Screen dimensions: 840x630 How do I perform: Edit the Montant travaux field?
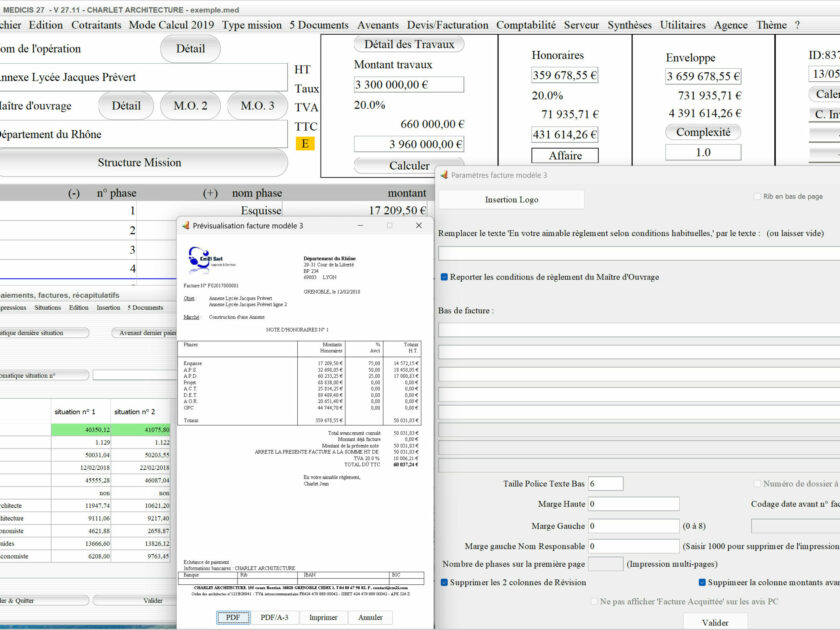(409, 85)
